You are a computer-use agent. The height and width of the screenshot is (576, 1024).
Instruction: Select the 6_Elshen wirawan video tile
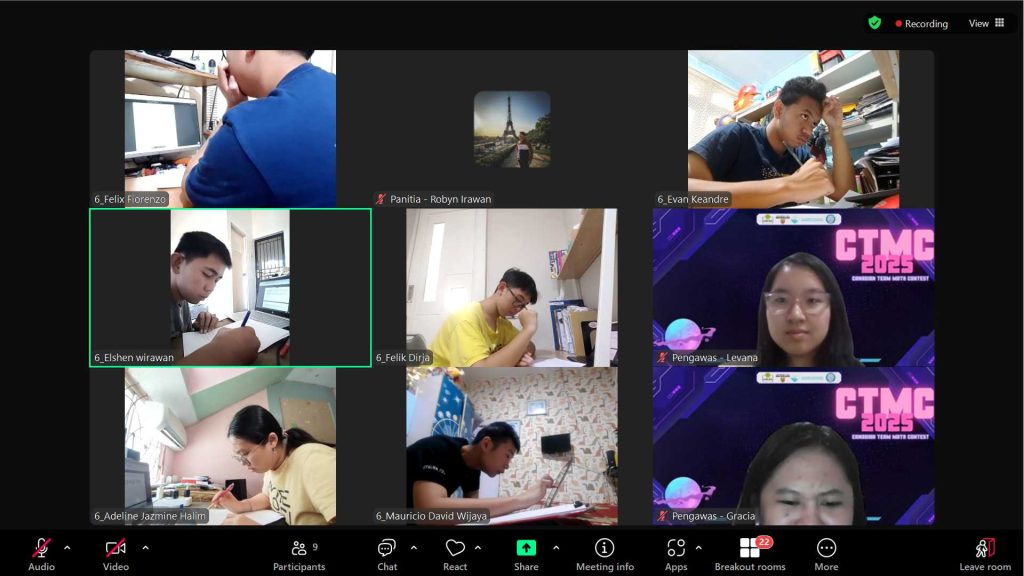click(230, 288)
